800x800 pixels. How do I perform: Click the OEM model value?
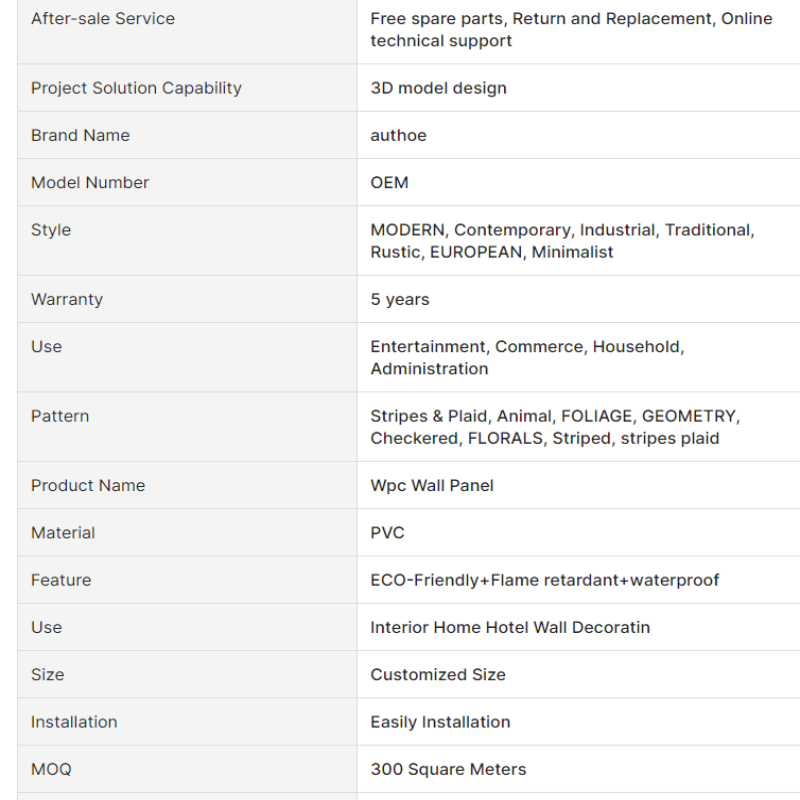tap(389, 182)
